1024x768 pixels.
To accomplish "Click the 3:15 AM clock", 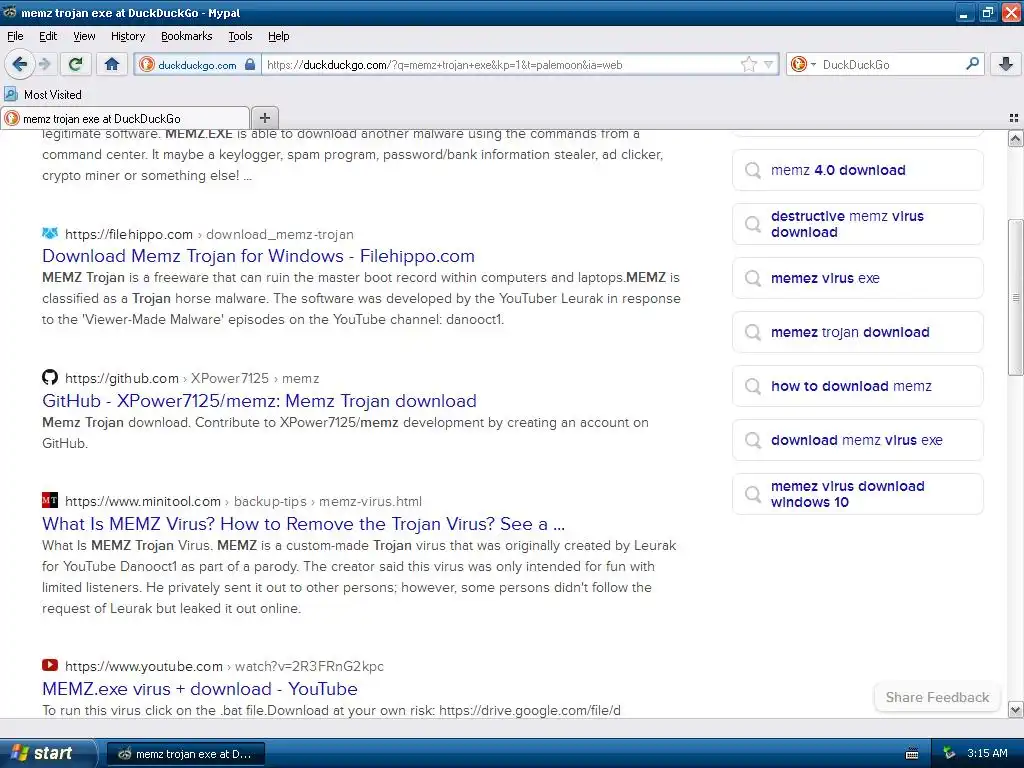I will pyautogui.click(x=987, y=754).
